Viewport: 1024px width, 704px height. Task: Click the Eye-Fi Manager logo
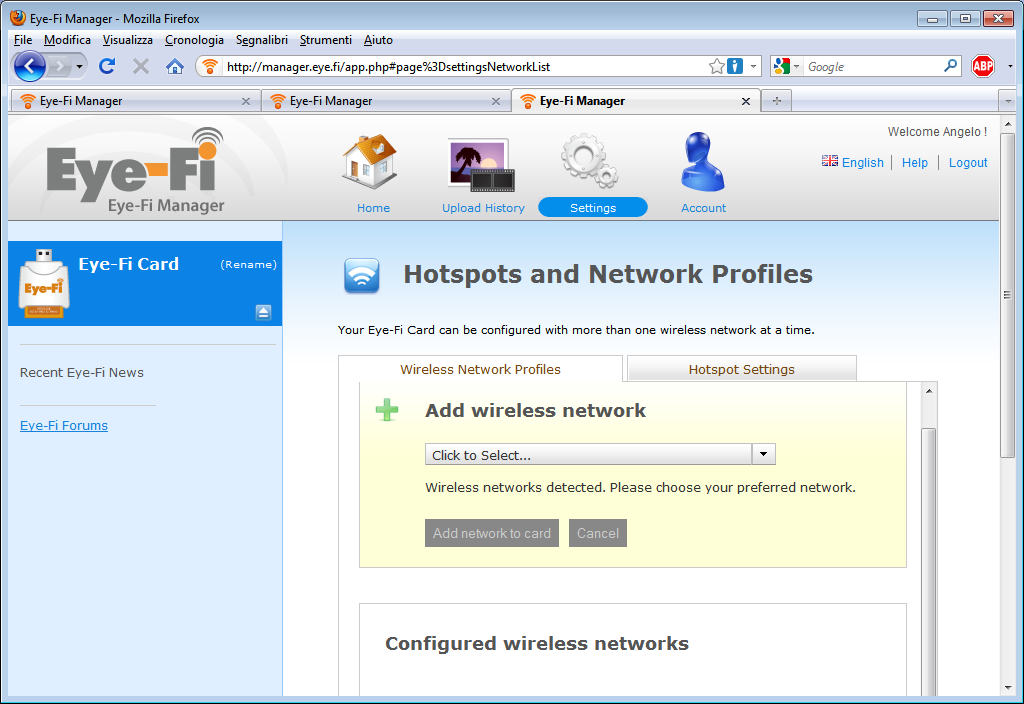135,171
